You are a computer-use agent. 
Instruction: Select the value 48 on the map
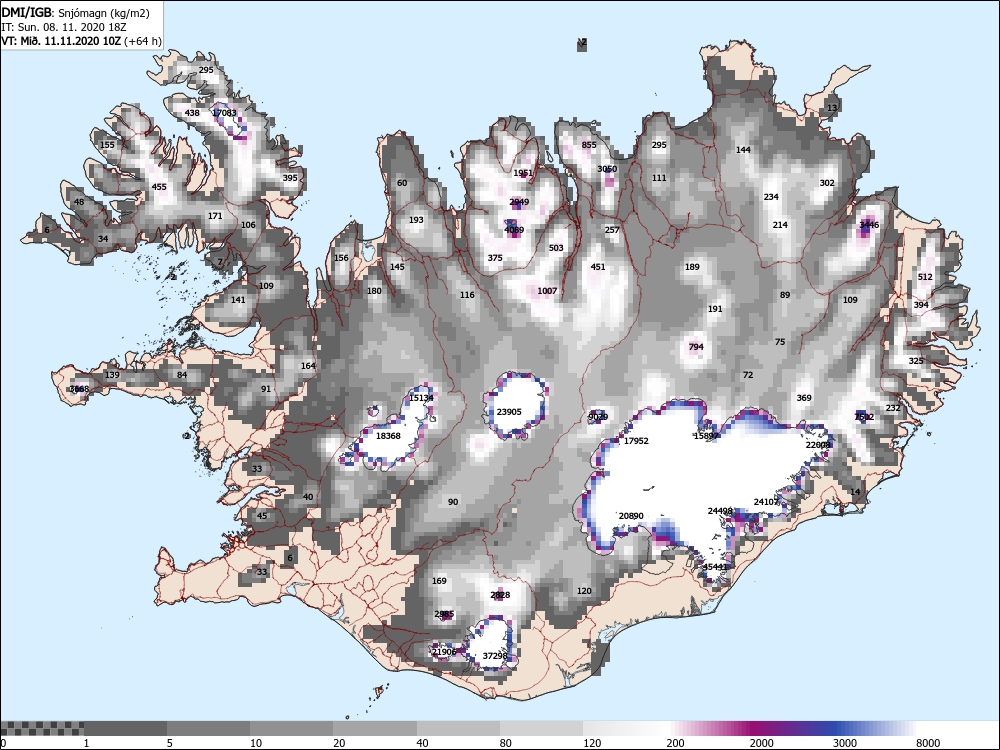79,202
